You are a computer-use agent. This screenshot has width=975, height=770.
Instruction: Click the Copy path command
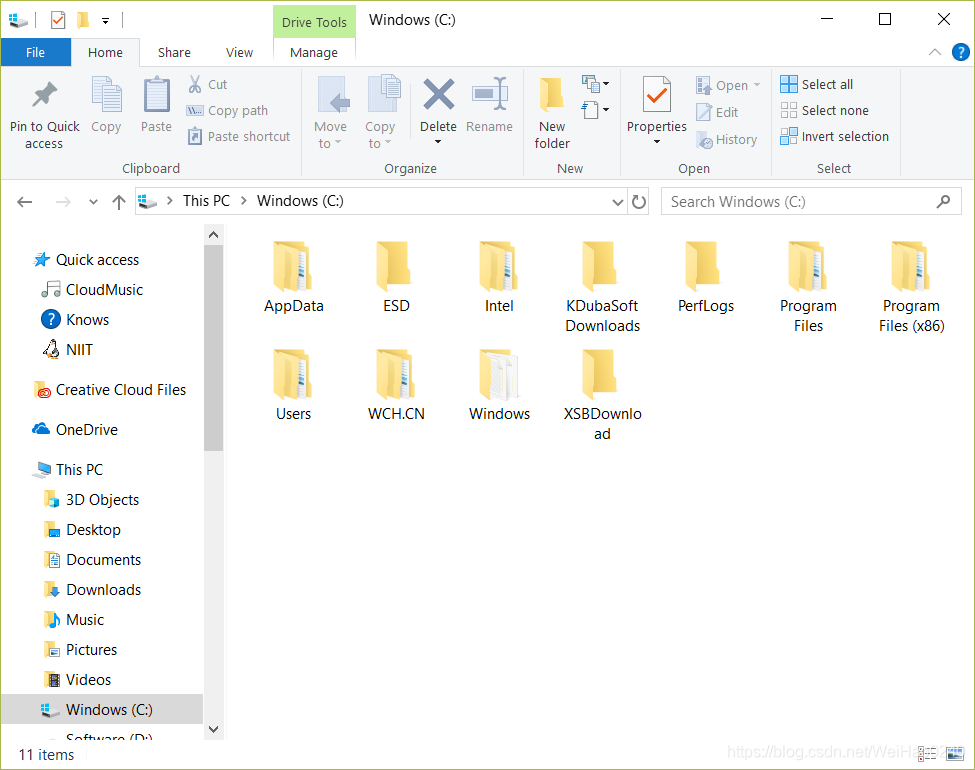click(x=228, y=111)
